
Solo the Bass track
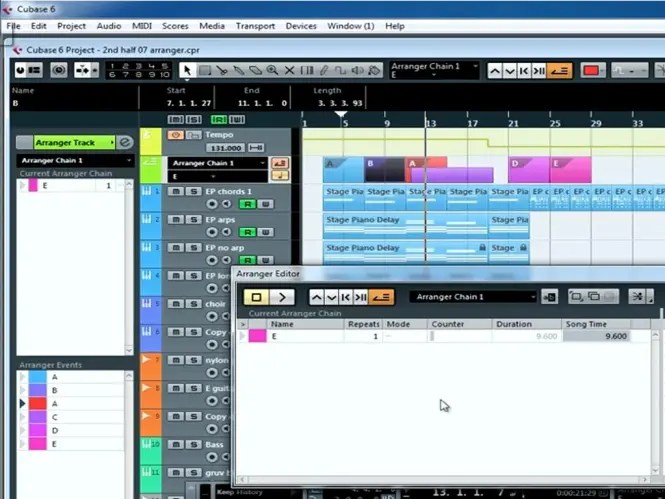tap(193, 444)
